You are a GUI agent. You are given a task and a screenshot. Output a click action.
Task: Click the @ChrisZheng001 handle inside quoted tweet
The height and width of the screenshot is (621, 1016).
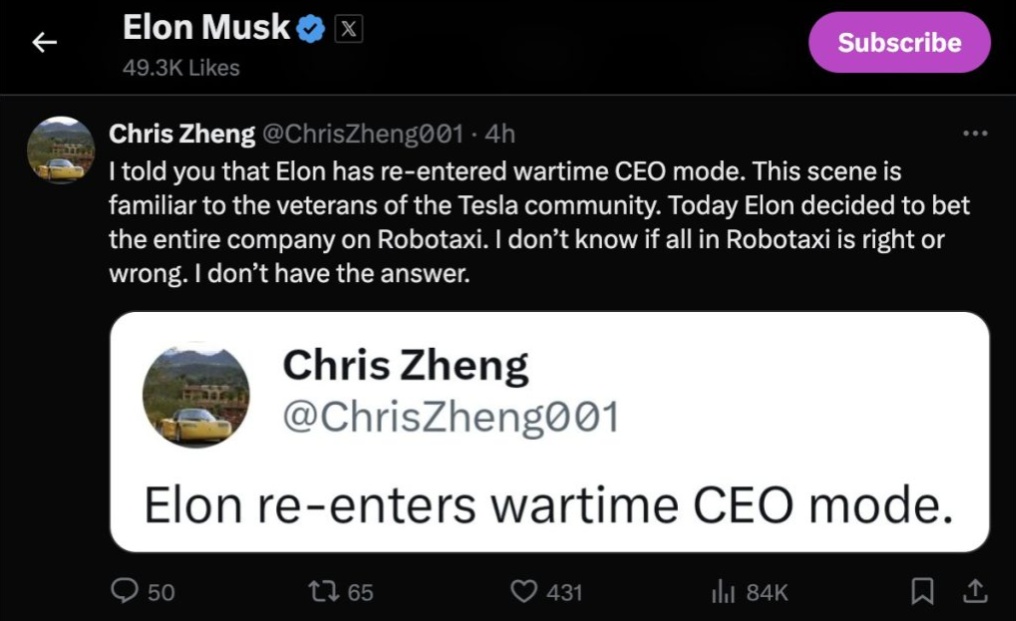point(451,416)
